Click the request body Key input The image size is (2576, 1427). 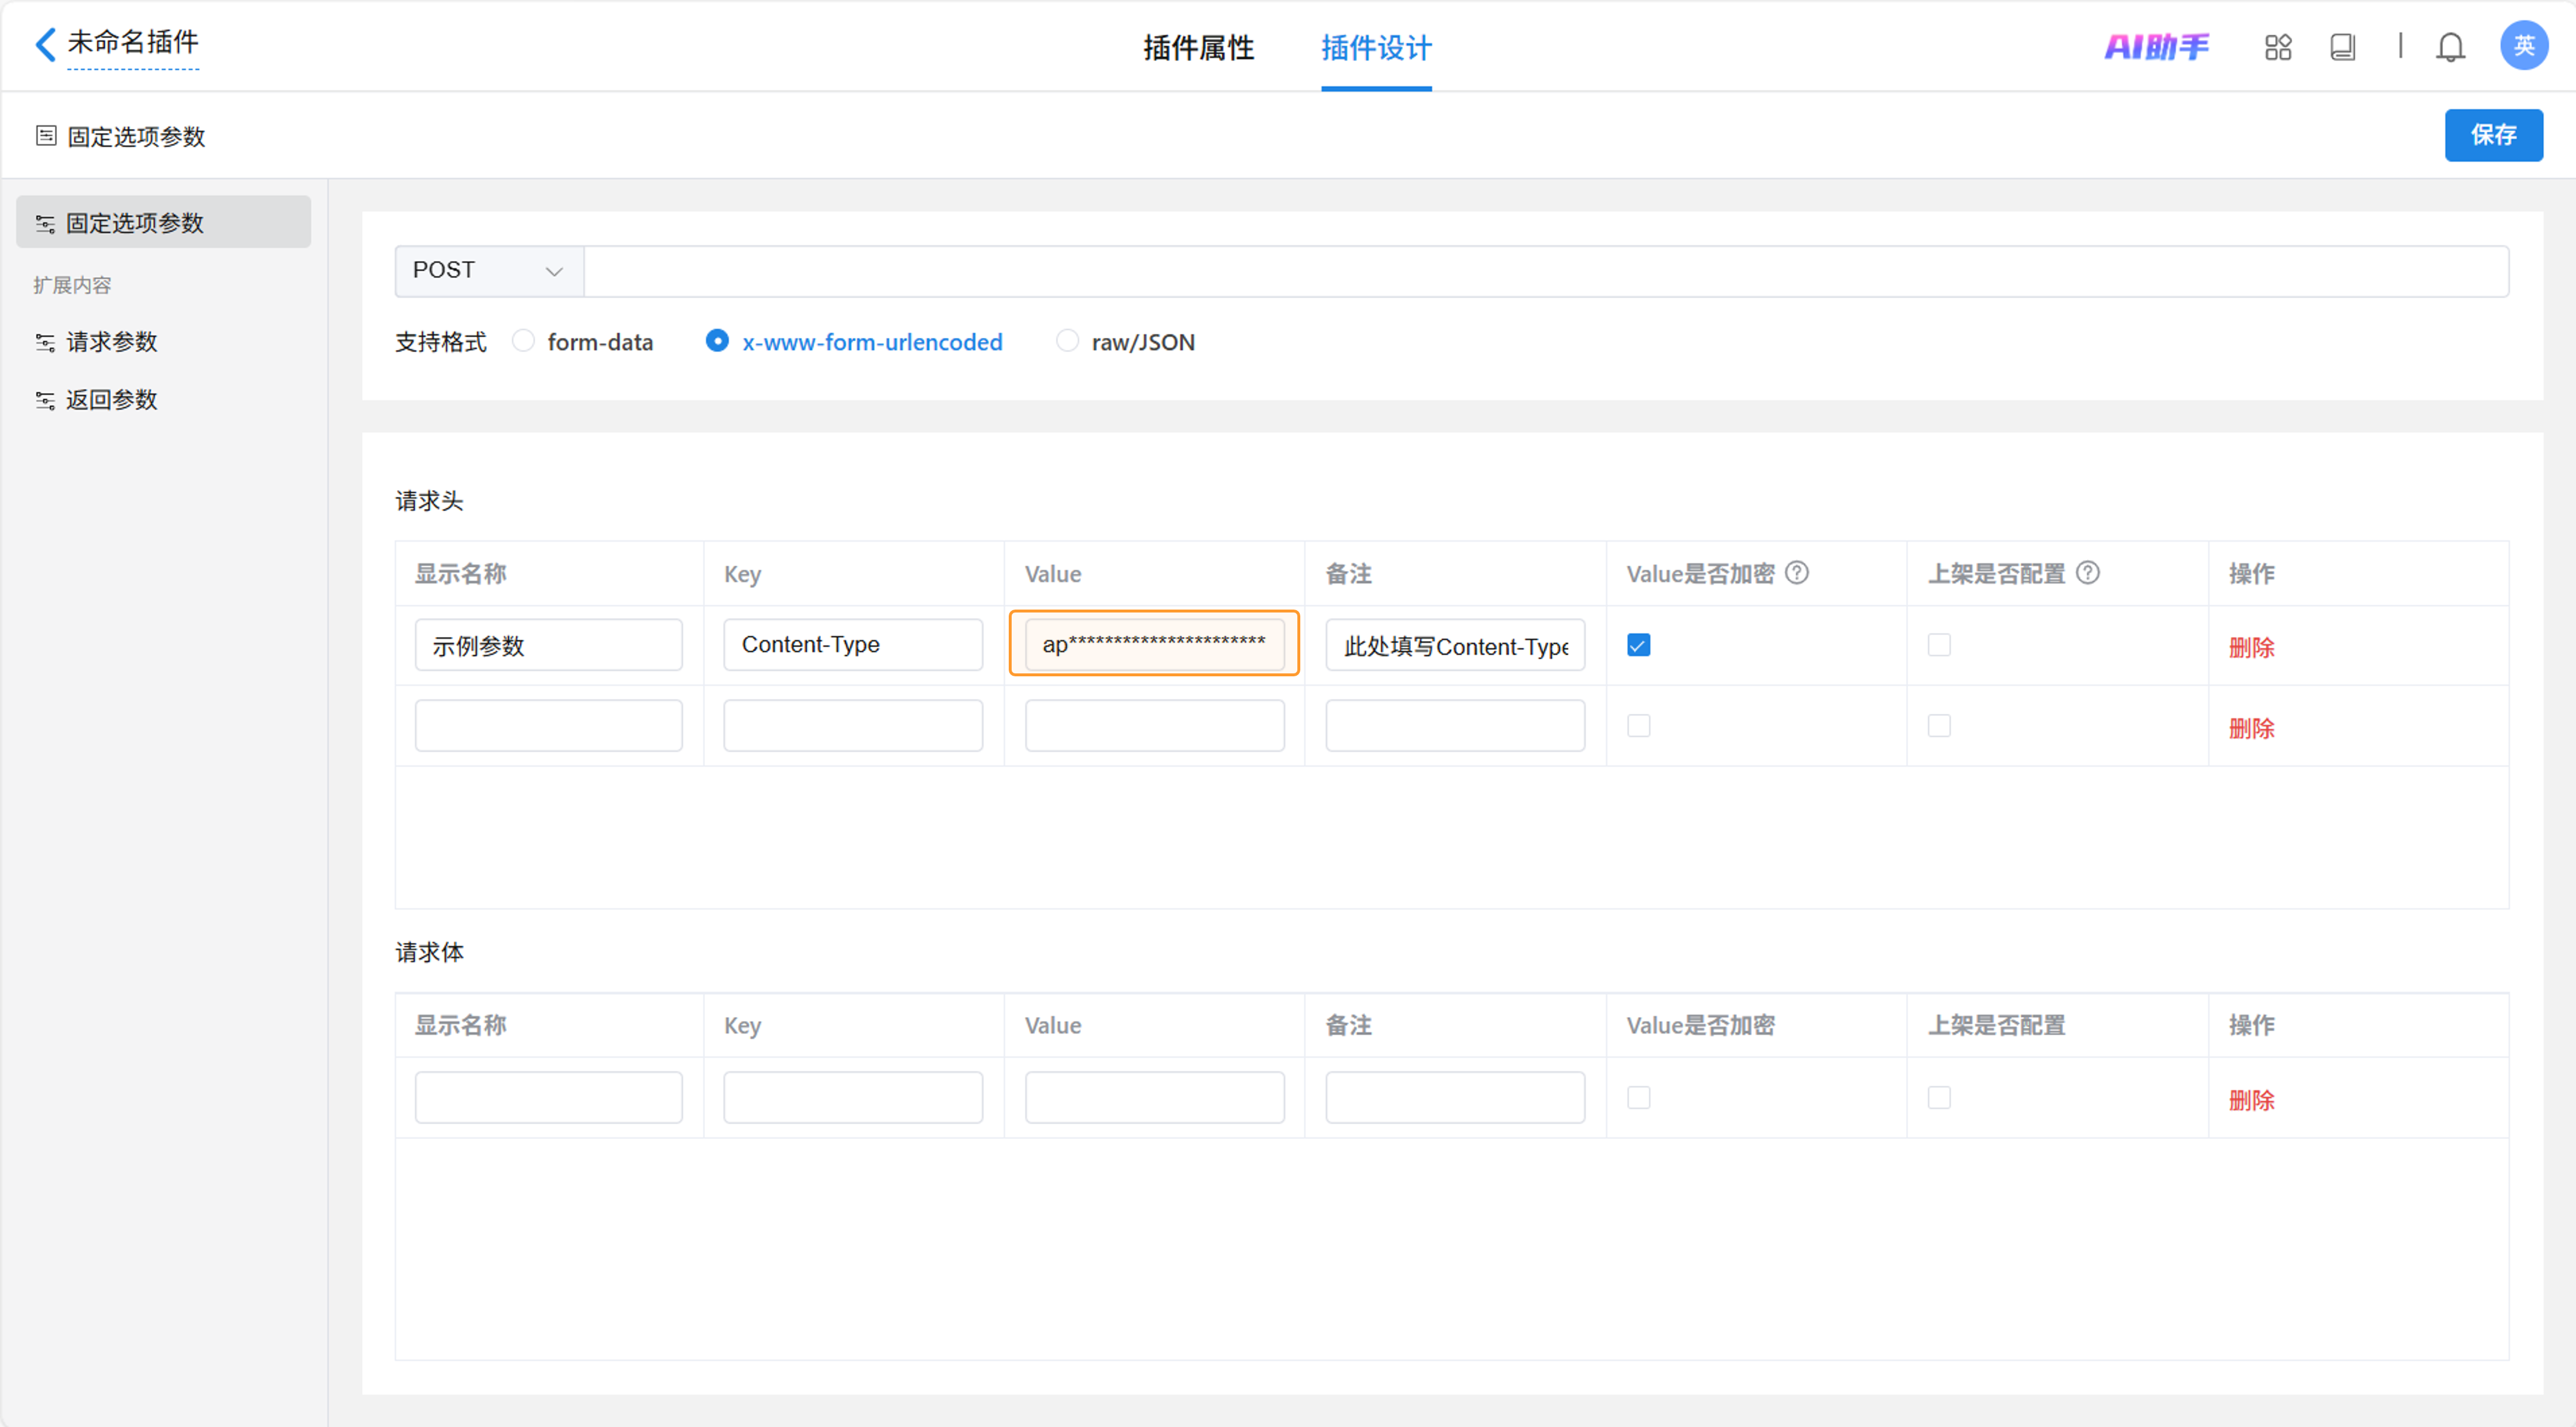pos(853,1097)
